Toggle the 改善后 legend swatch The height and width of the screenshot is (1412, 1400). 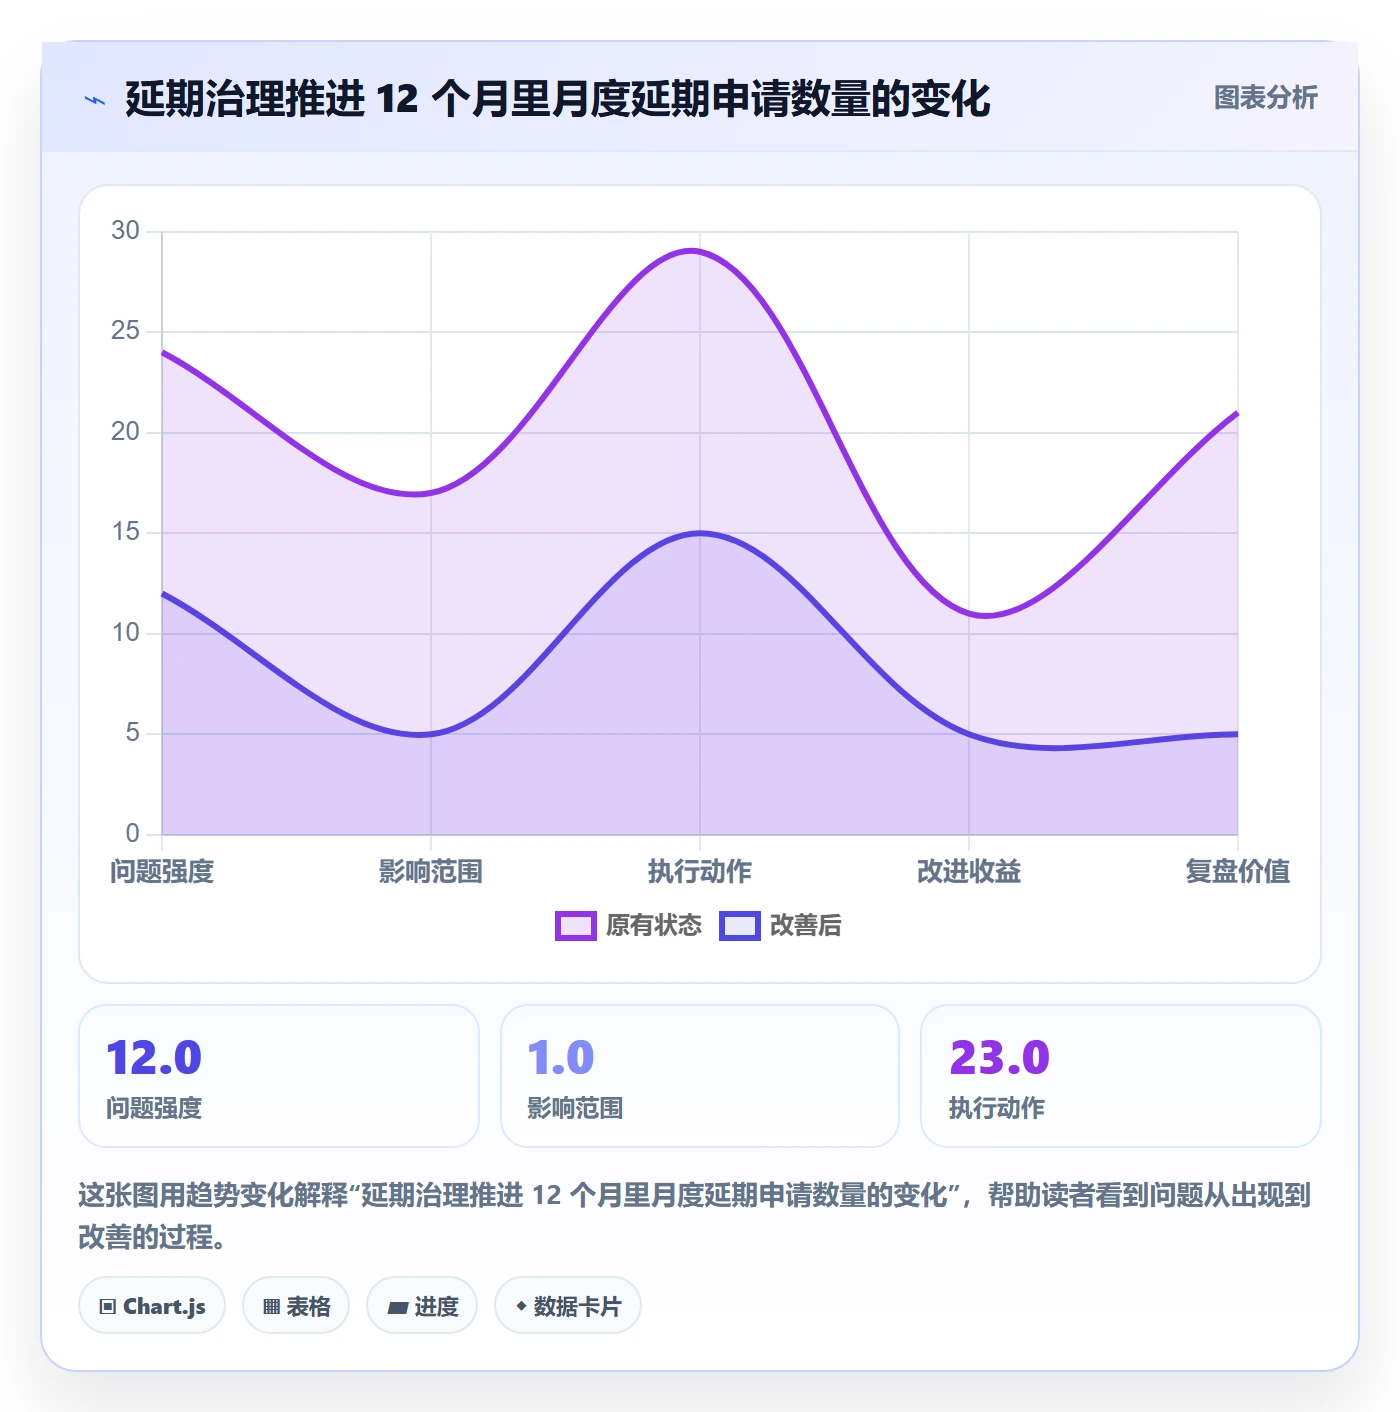(740, 926)
